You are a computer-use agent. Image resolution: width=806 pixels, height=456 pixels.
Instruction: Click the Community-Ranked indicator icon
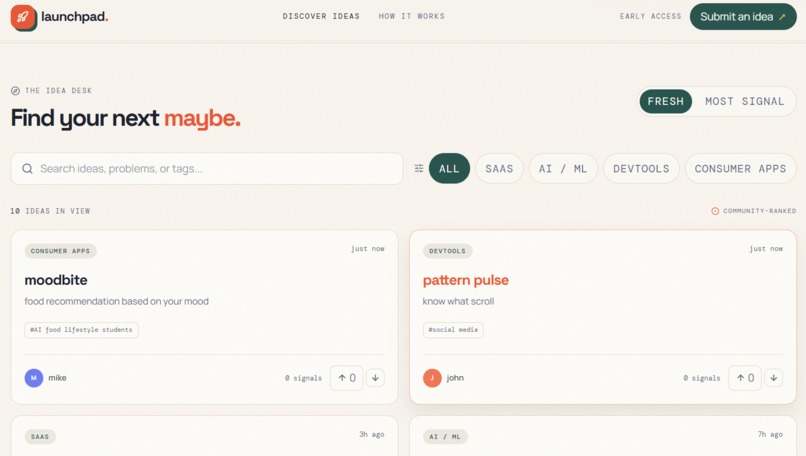(715, 211)
